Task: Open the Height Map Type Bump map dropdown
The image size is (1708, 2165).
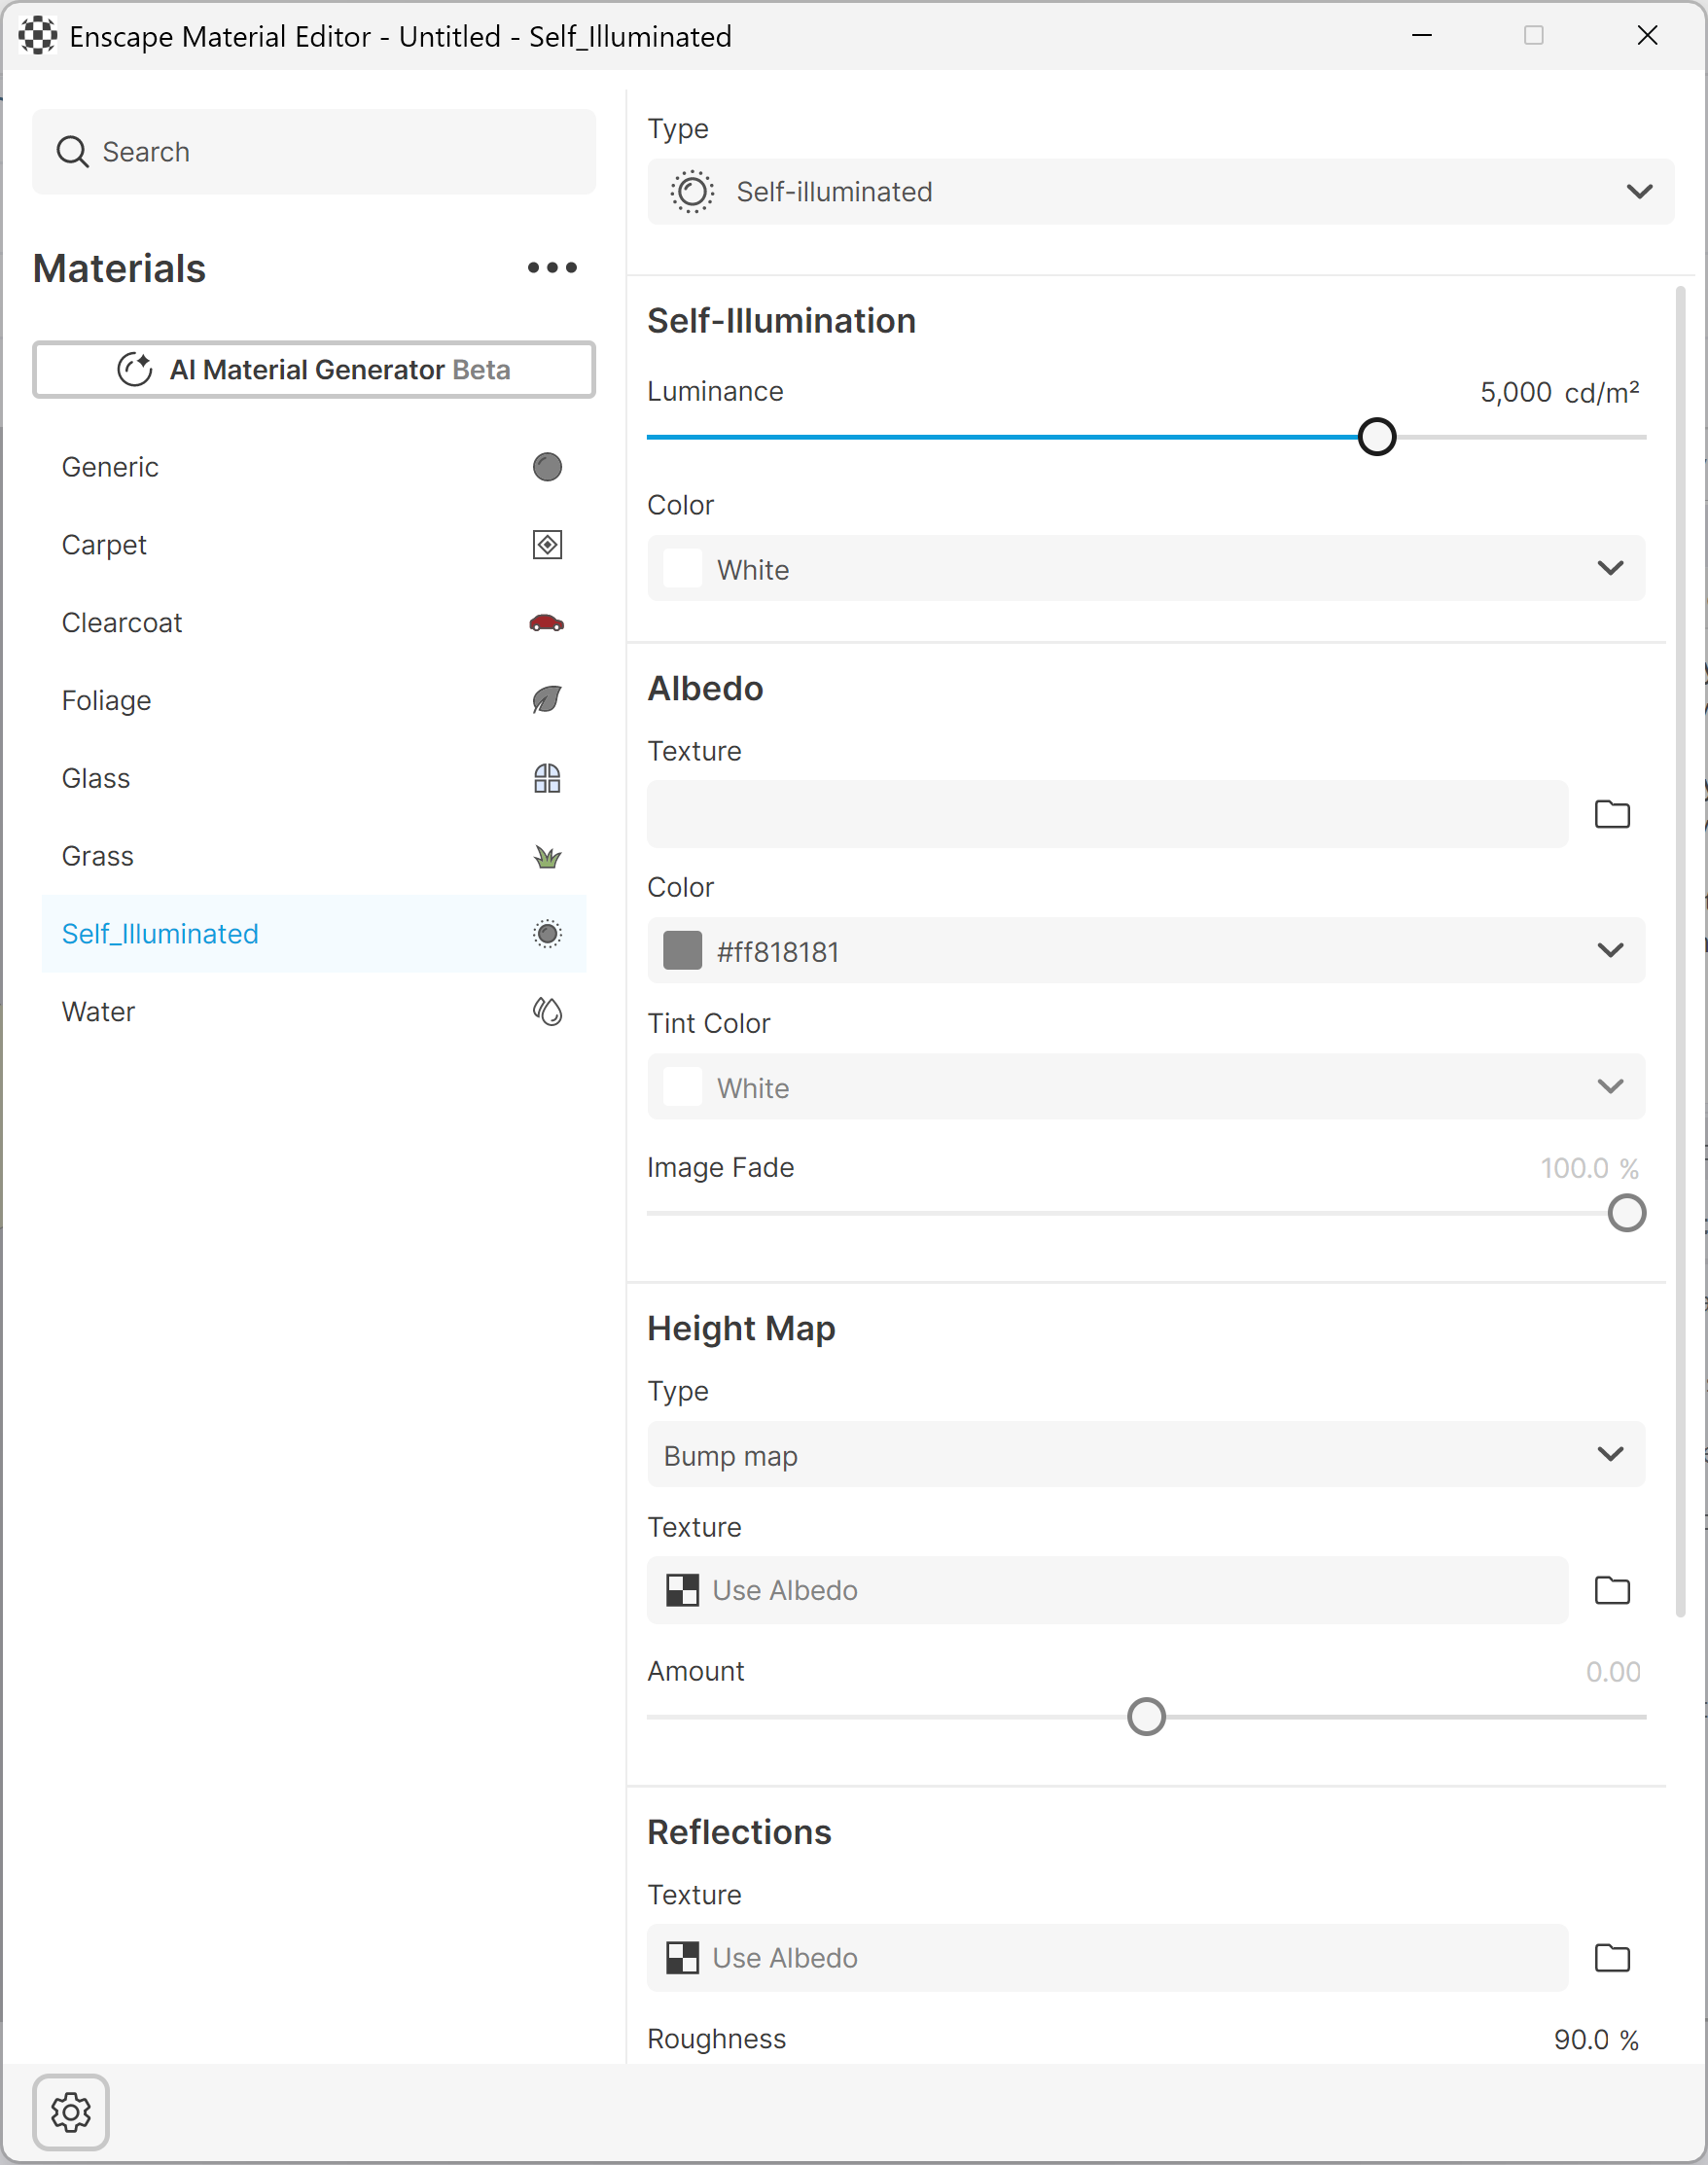Action: point(1146,1454)
